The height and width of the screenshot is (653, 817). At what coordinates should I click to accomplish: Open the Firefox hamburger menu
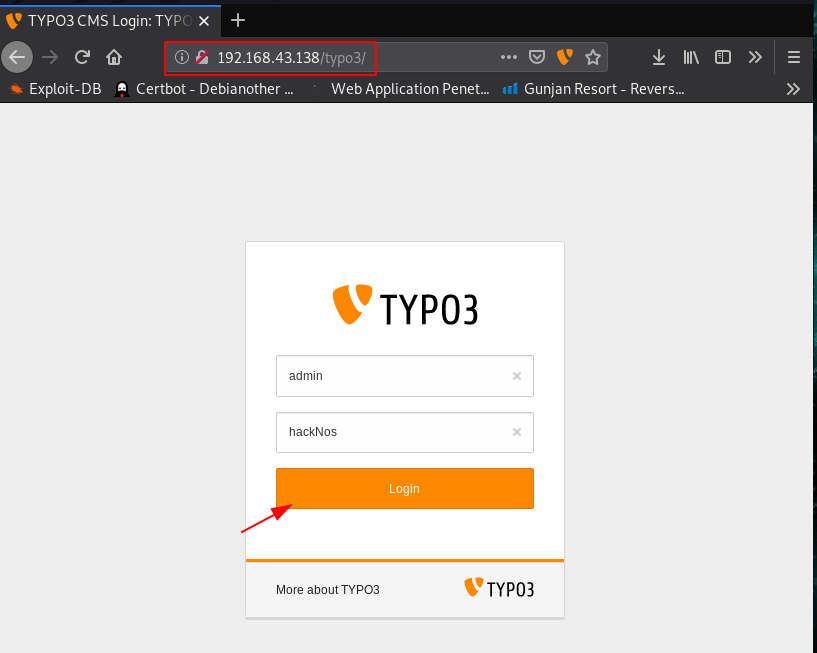pos(794,57)
